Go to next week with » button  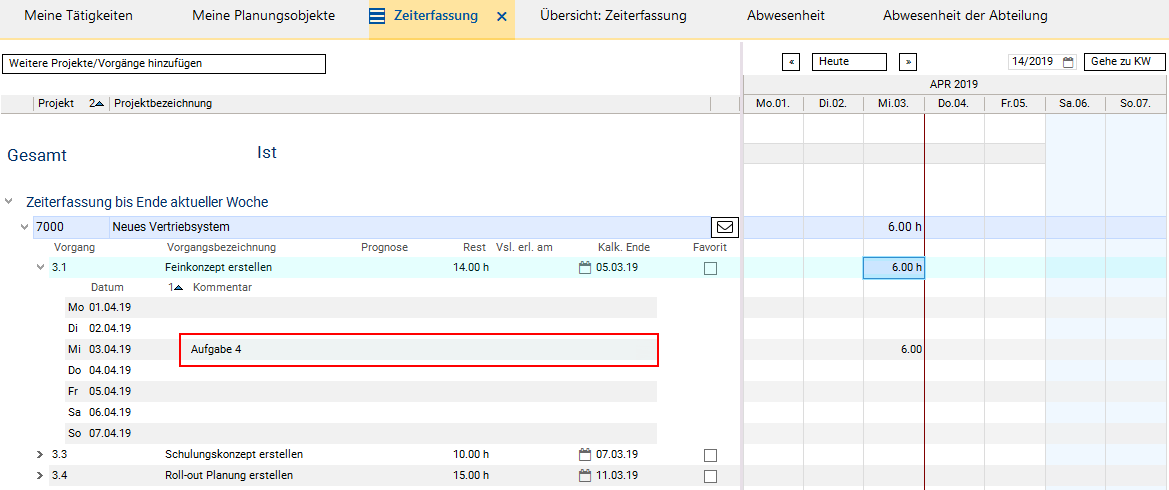tap(907, 62)
